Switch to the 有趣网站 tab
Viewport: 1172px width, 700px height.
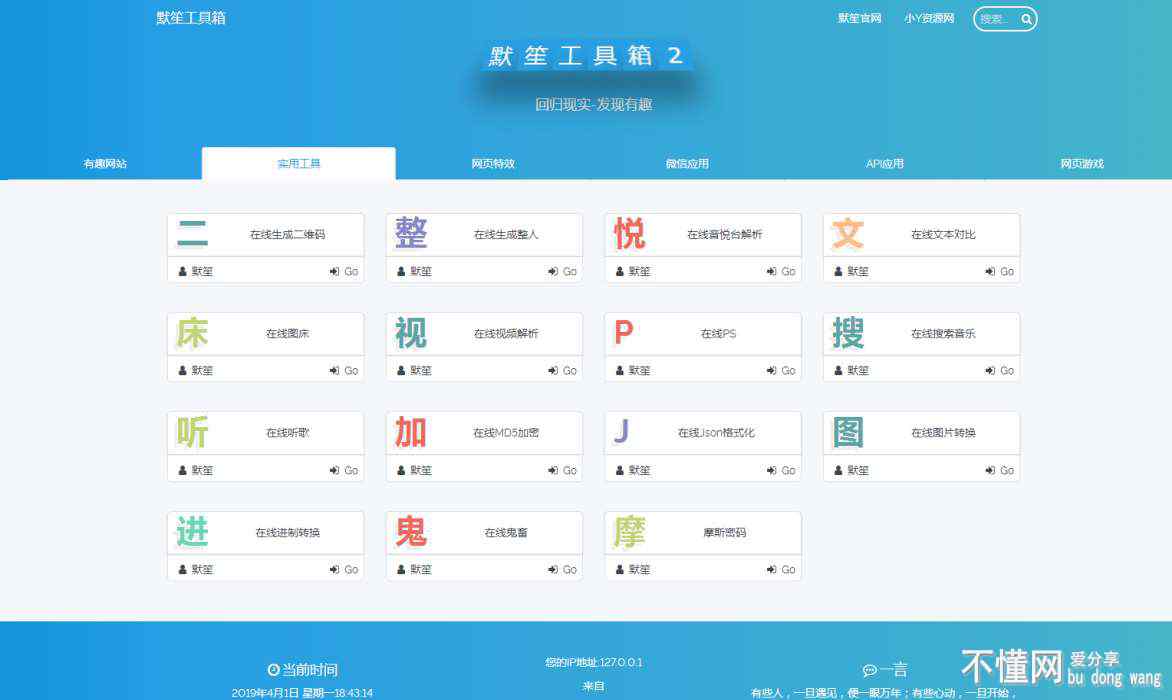pos(105,164)
